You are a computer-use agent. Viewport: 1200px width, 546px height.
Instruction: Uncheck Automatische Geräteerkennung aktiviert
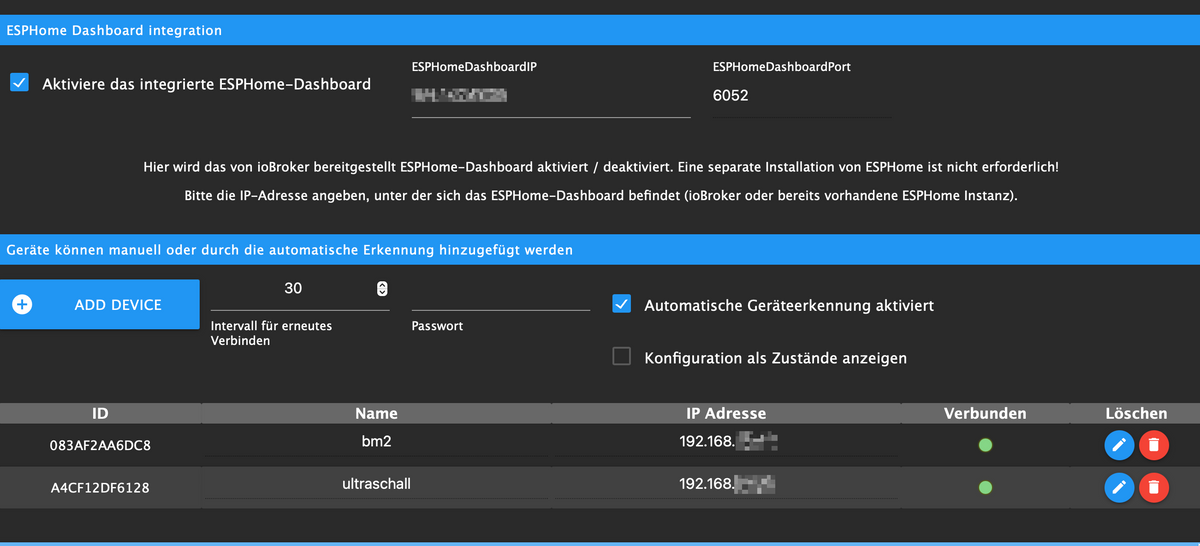tap(622, 304)
